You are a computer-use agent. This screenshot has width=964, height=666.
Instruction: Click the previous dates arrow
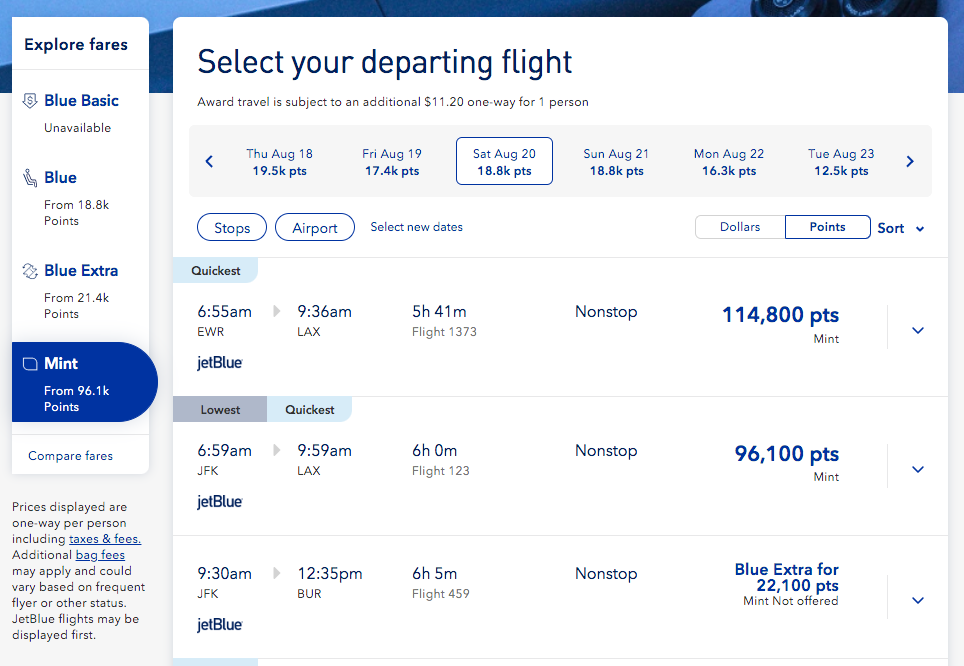click(209, 160)
